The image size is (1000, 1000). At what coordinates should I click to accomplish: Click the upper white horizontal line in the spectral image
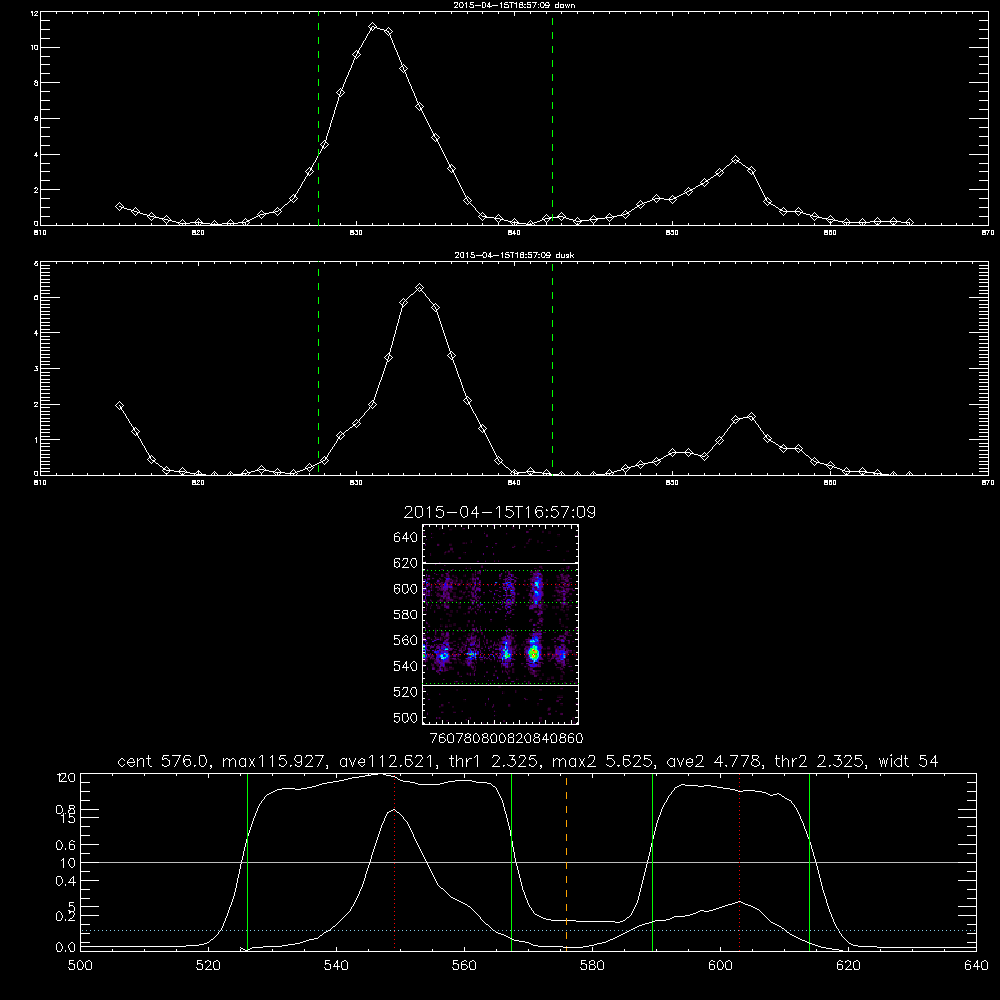tap(501, 563)
